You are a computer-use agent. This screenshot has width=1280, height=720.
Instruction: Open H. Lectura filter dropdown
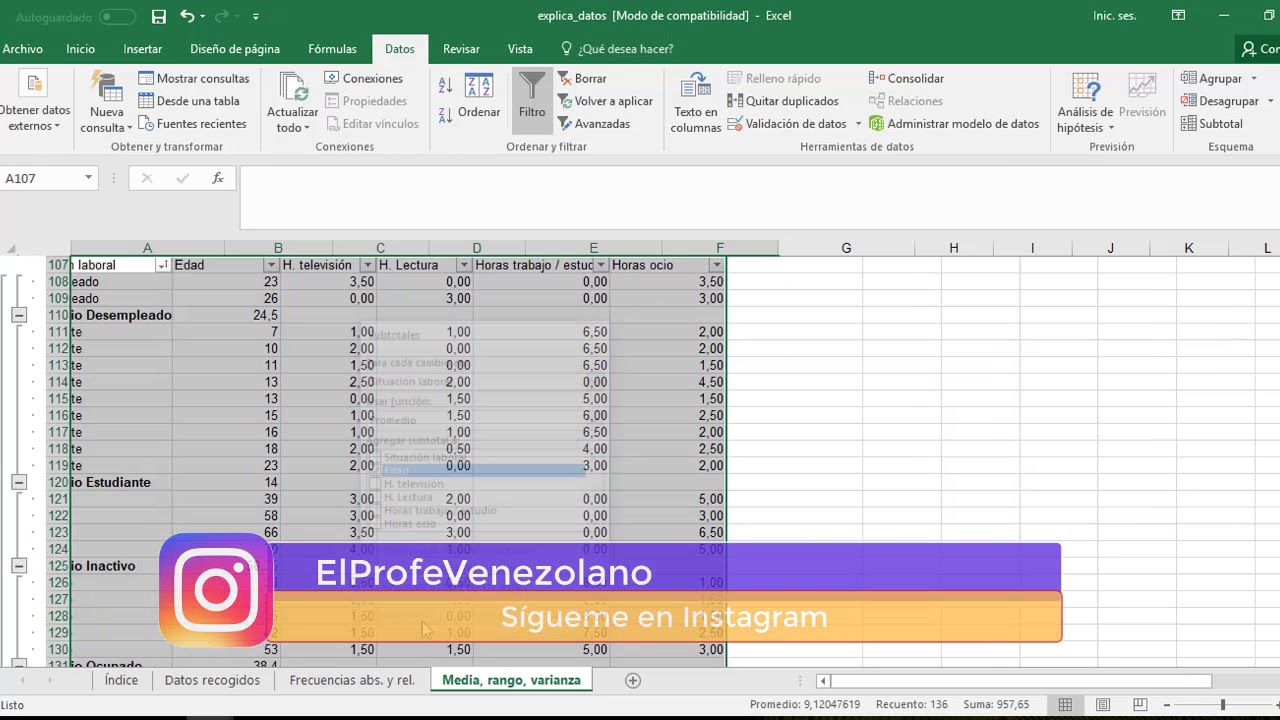(464, 265)
